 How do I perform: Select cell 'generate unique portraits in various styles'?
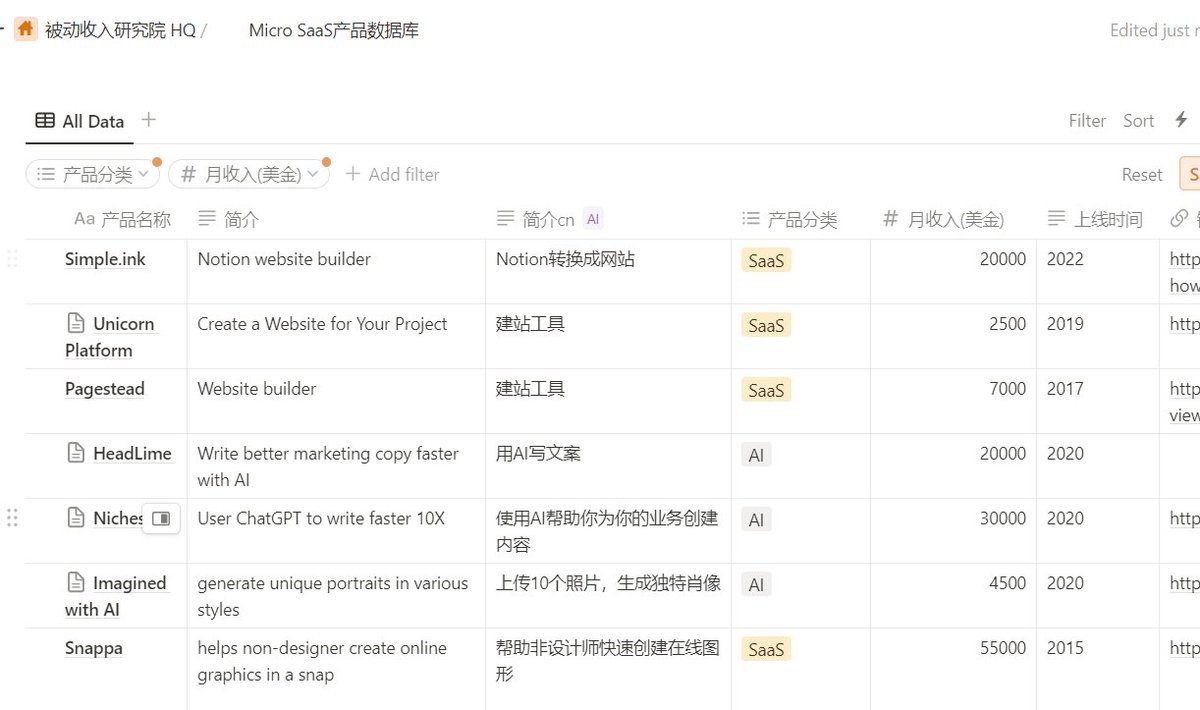pyautogui.click(x=336, y=596)
